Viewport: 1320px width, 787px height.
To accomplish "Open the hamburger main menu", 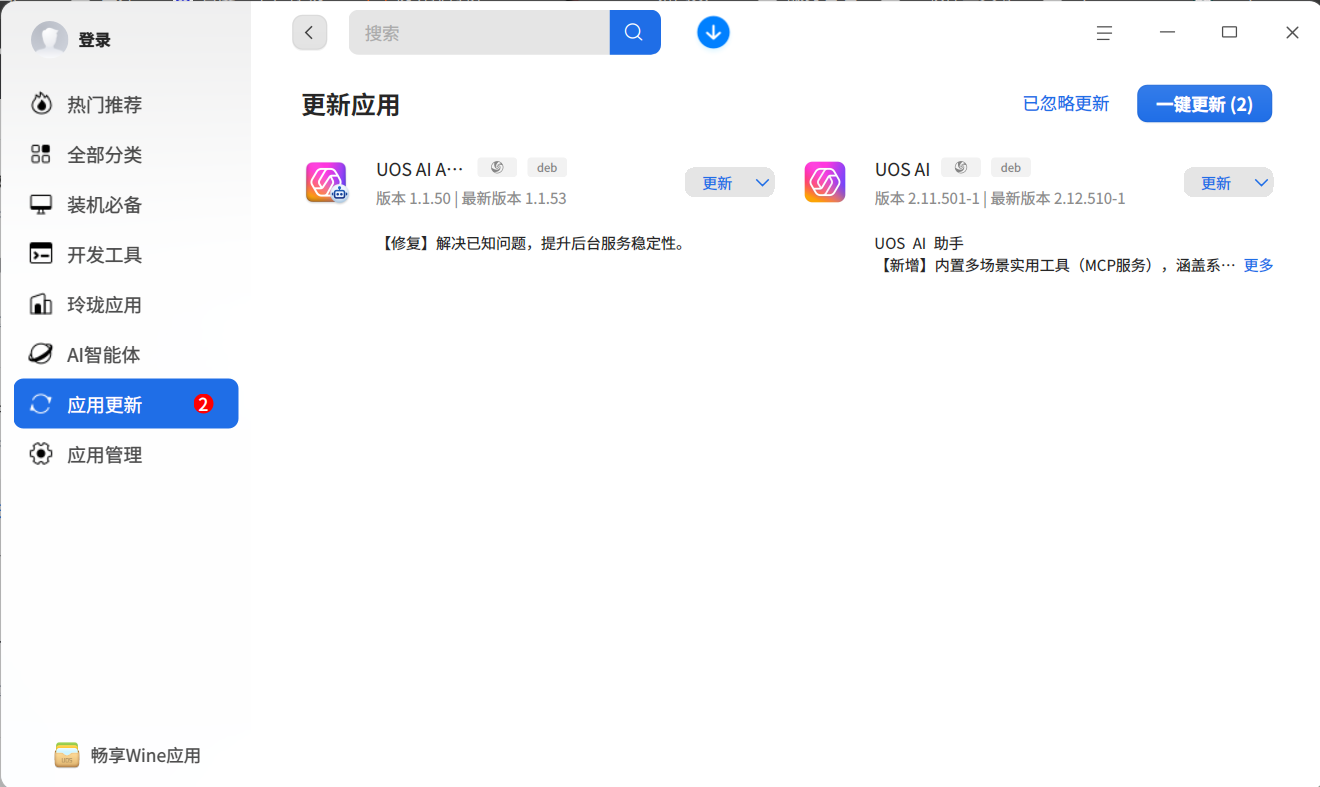I will click(1104, 33).
